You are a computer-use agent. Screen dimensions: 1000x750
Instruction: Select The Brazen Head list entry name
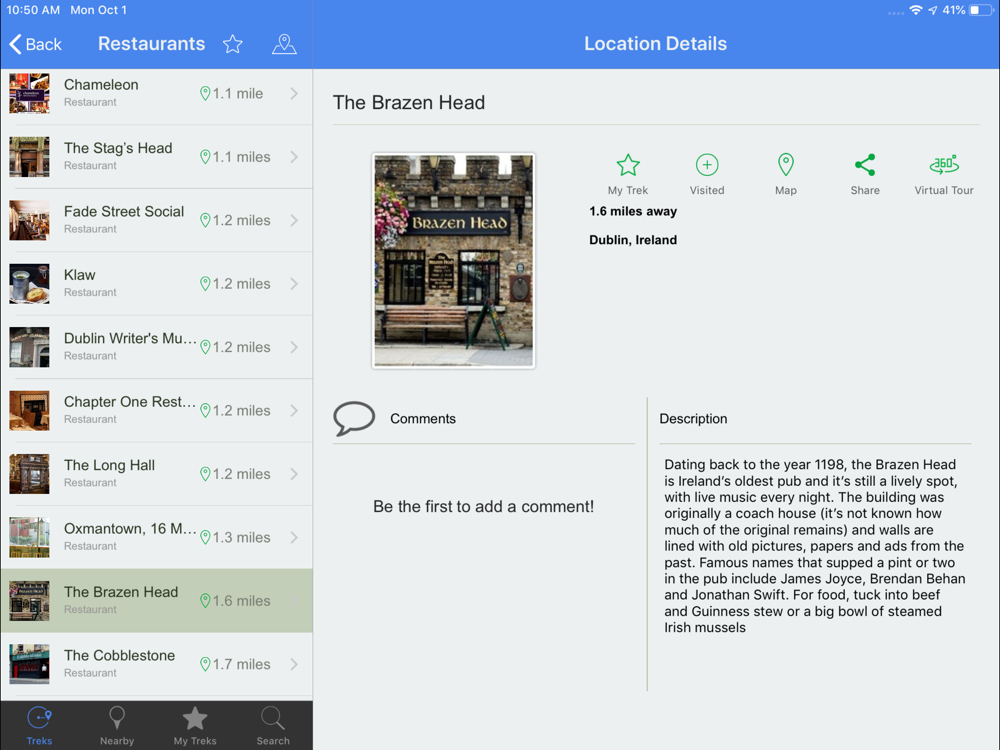click(x=121, y=592)
